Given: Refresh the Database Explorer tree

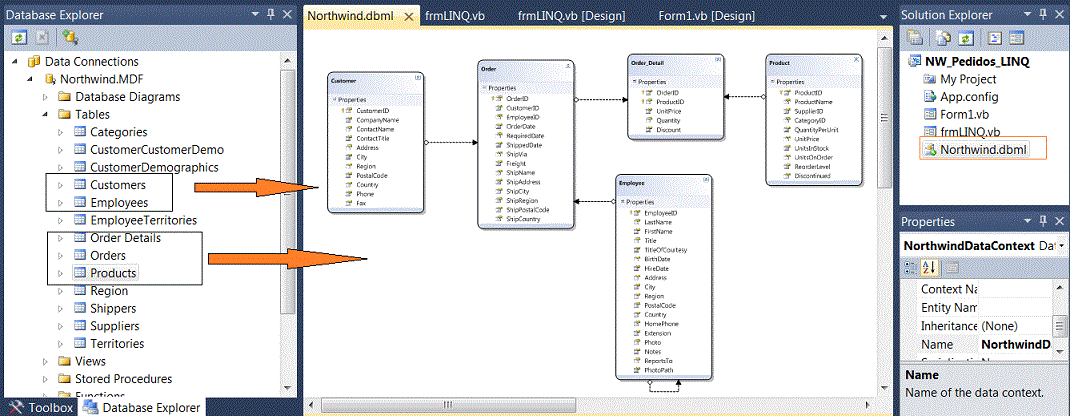Looking at the screenshot, I should pyautogui.click(x=20, y=38).
